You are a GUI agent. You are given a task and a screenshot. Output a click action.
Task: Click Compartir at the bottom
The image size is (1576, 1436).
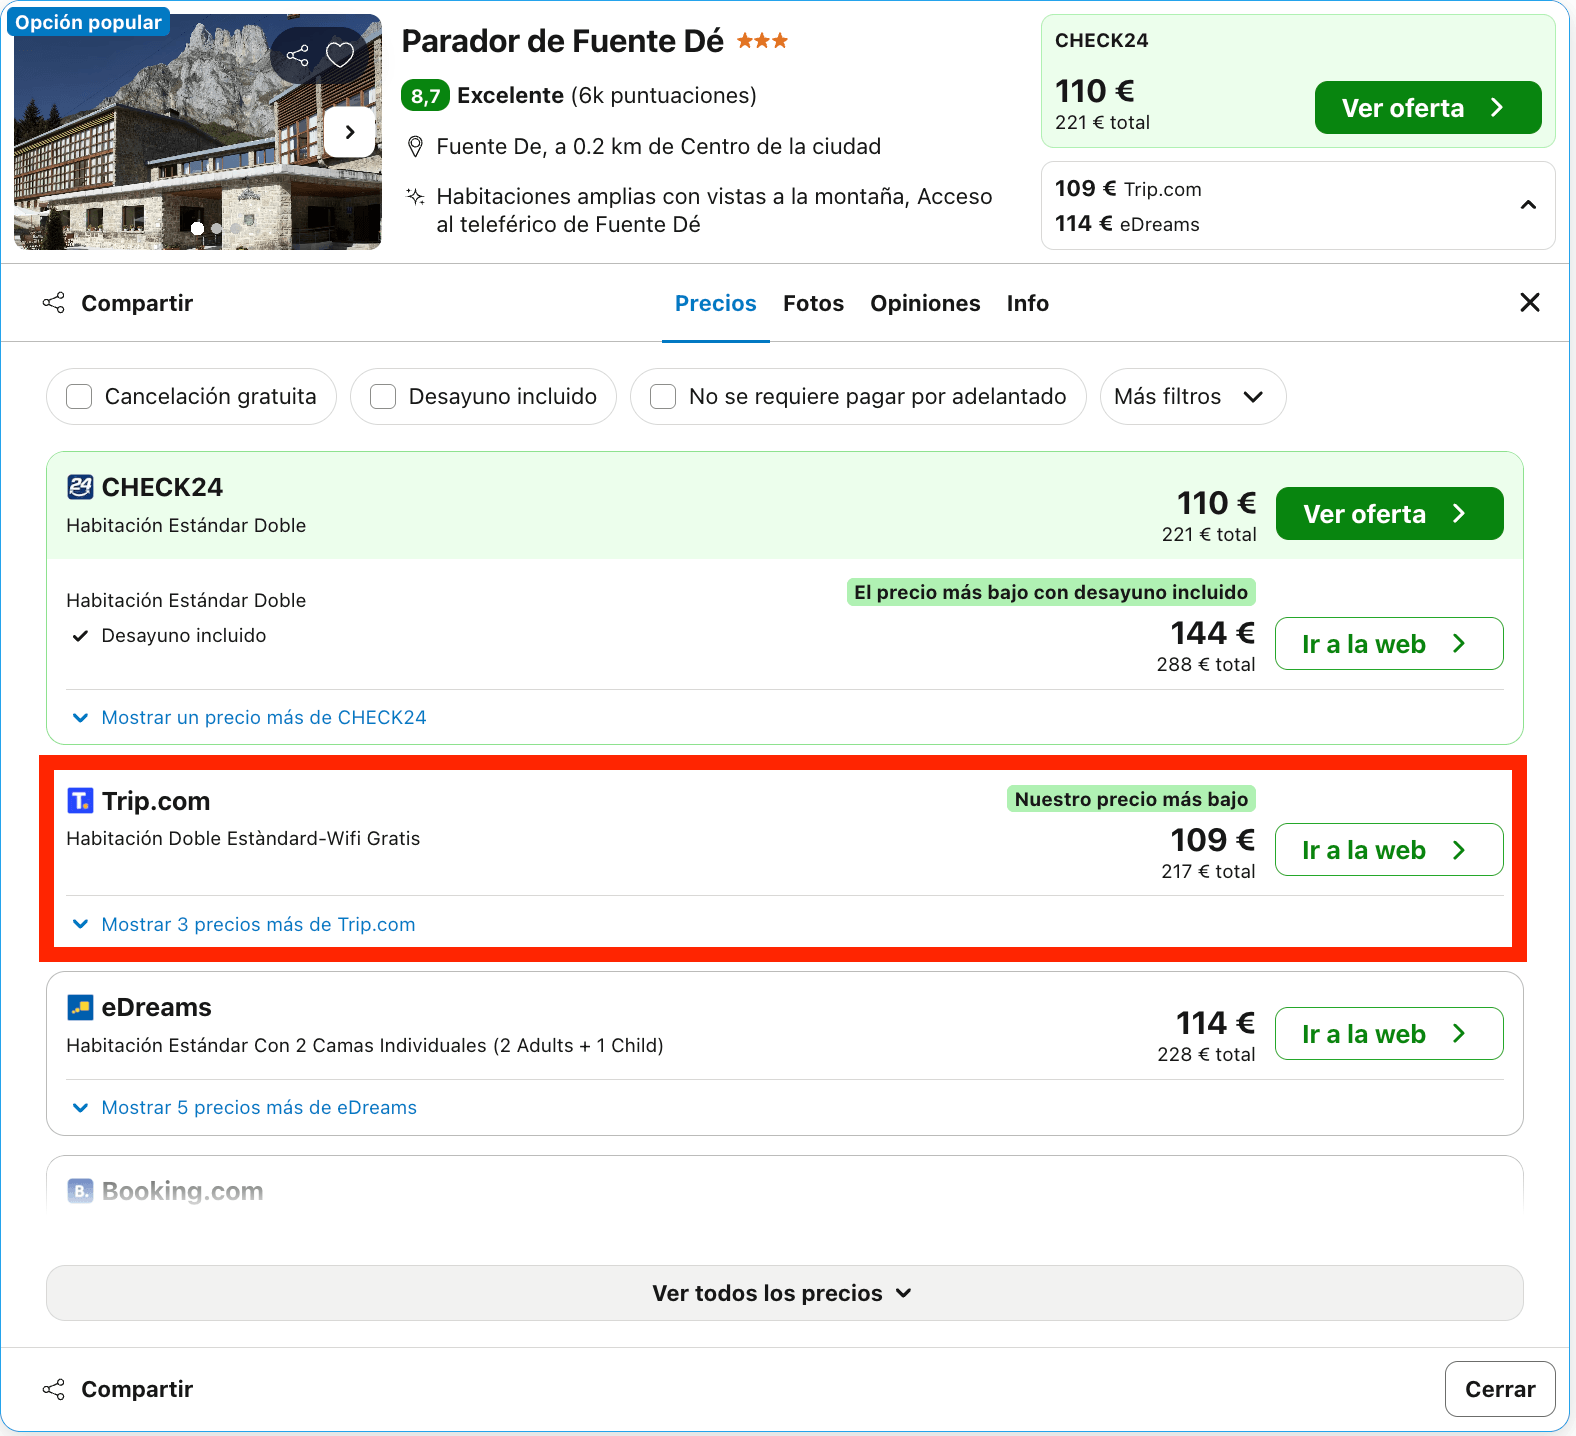(118, 1389)
